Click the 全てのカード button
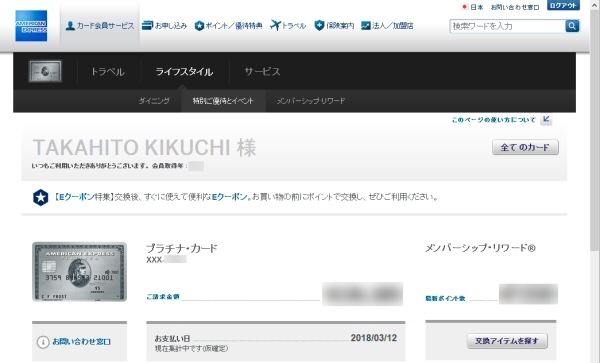600x363 pixels. [525, 147]
